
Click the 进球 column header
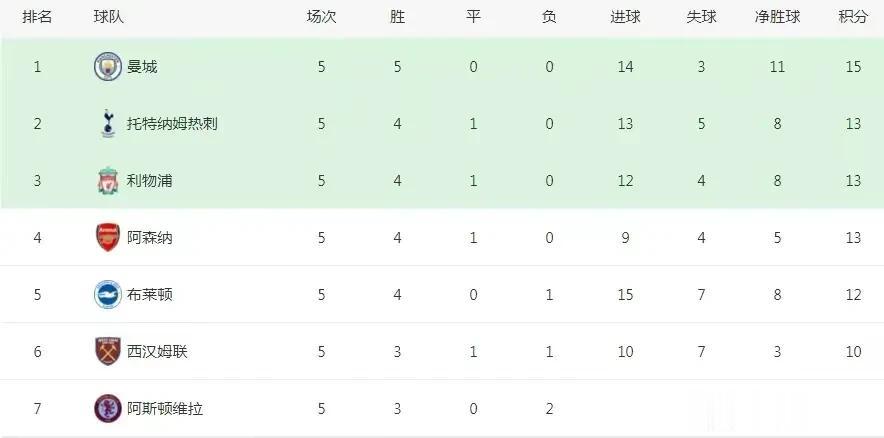[625, 17]
